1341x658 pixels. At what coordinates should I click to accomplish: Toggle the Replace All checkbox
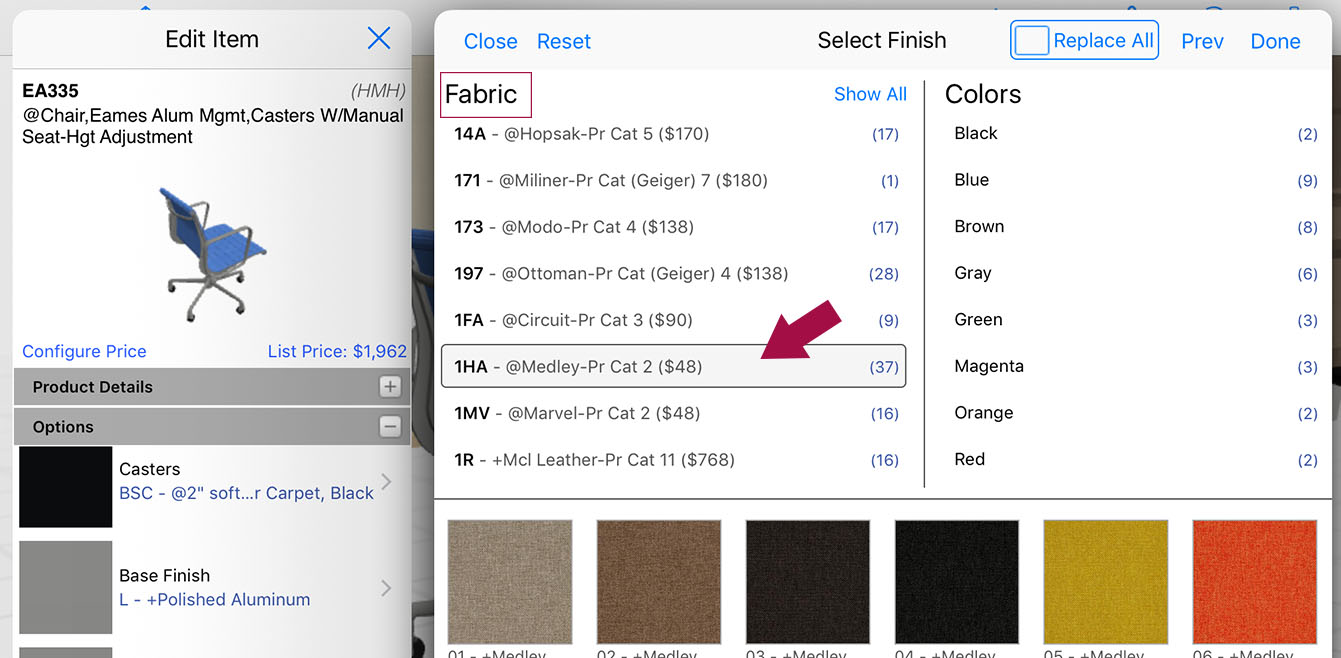coord(1031,41)
